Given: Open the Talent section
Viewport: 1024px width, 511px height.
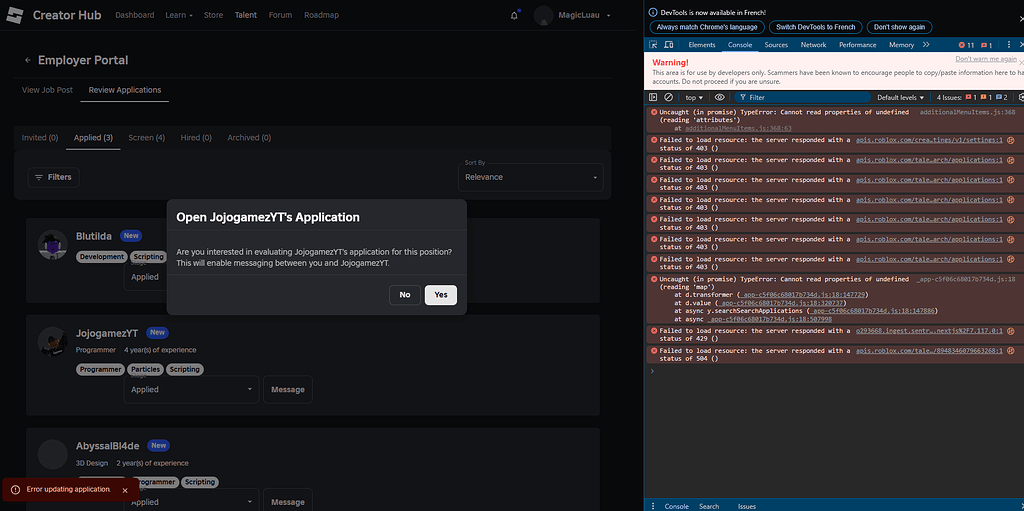Looking at the screenshot, I should pyautogui.click(x=246, y=15).
